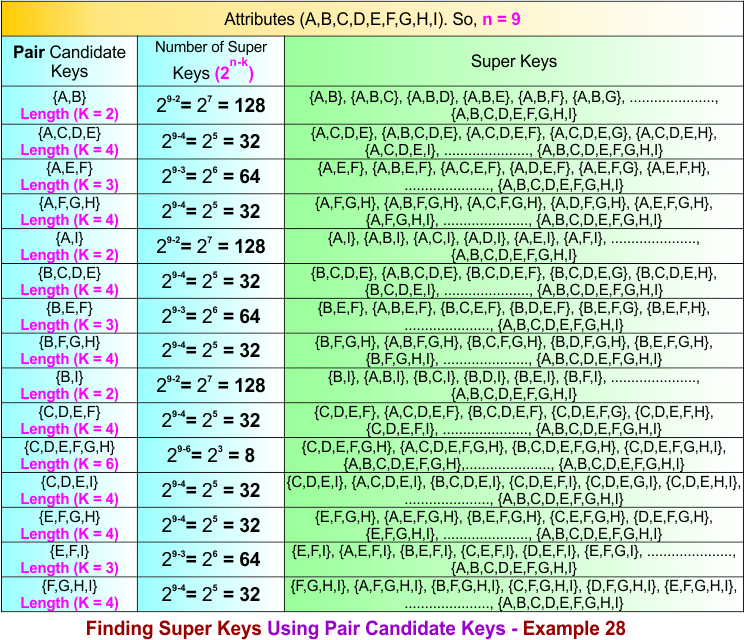Viewport: 745px width, 640px height.
Task: Click the super keys list starting {A,I}, {A,B,I}
Action: [x=514, y=246]
